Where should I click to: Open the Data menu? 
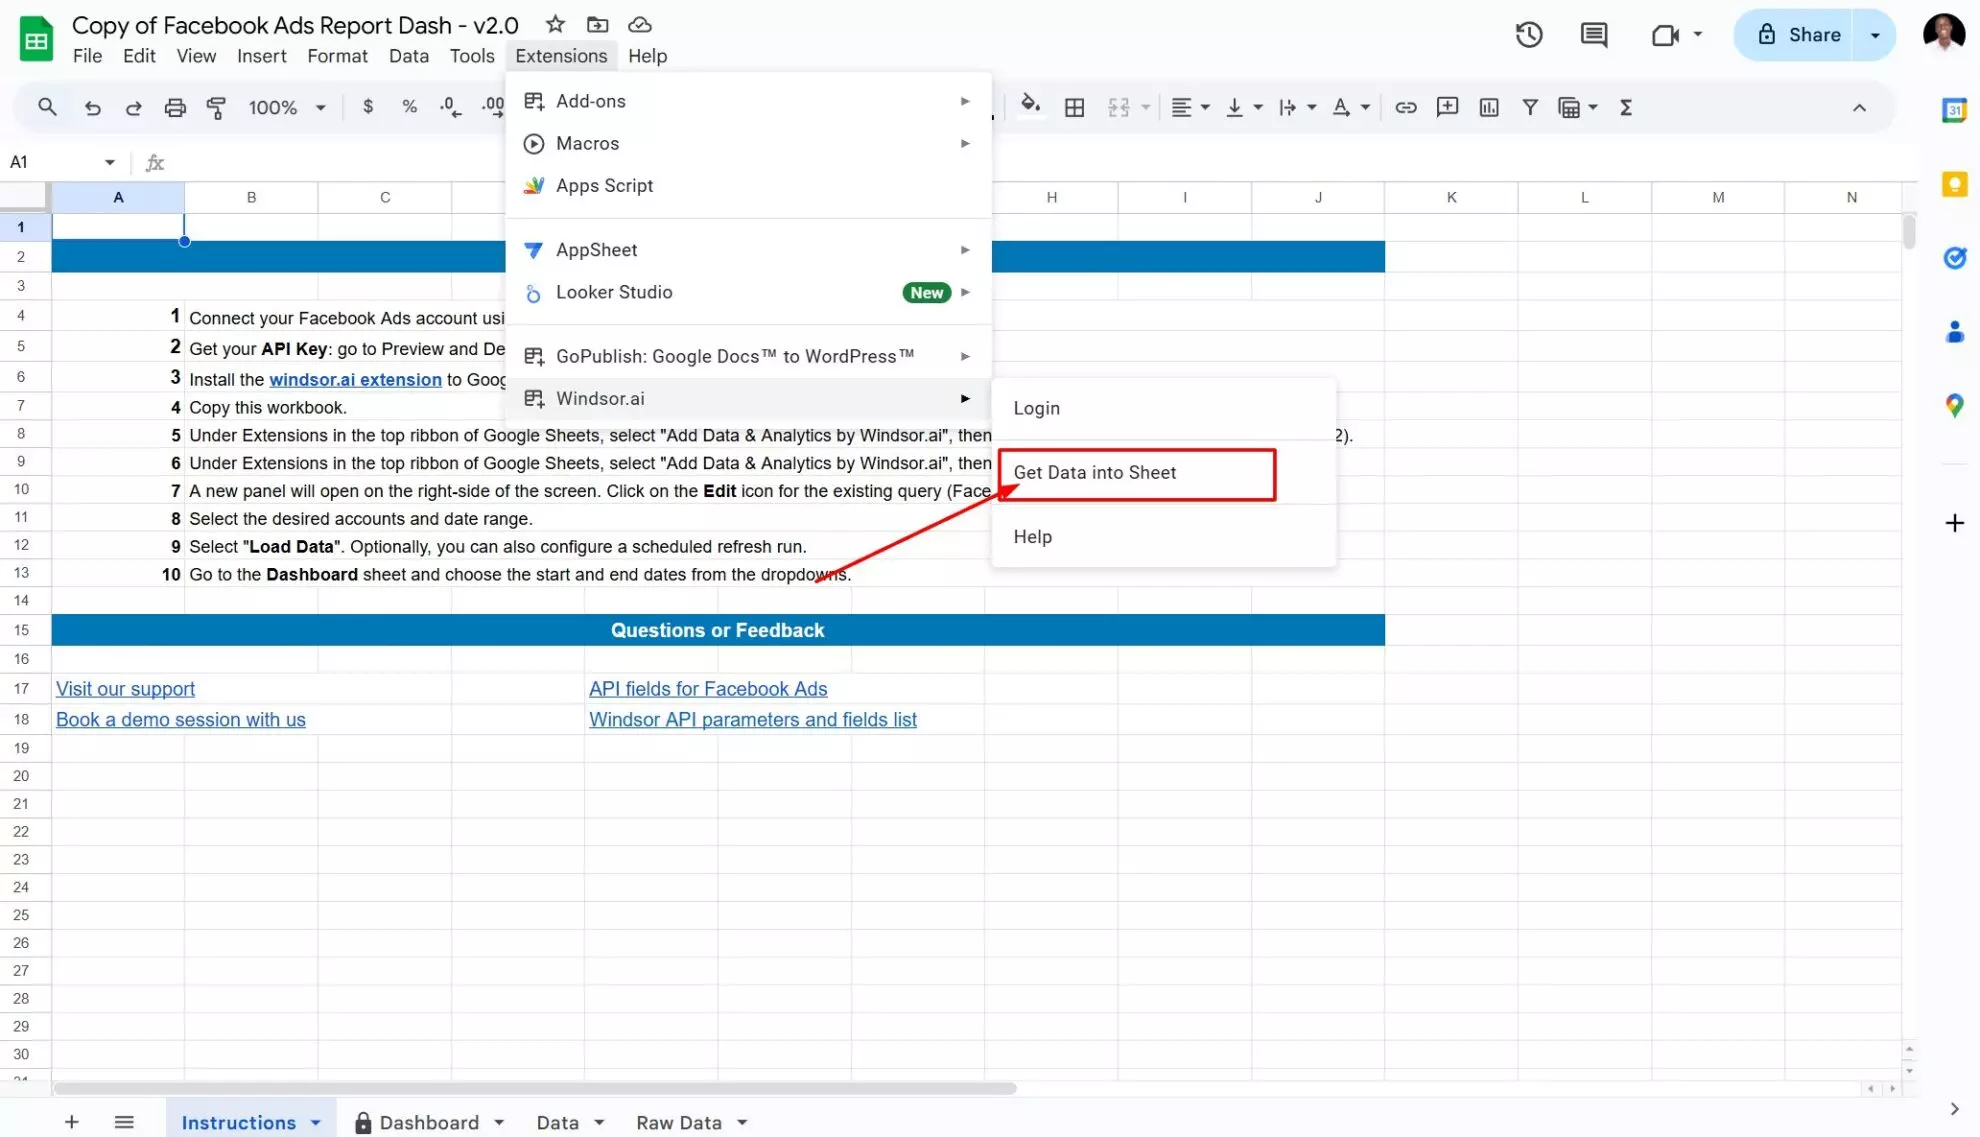point(408,56)
